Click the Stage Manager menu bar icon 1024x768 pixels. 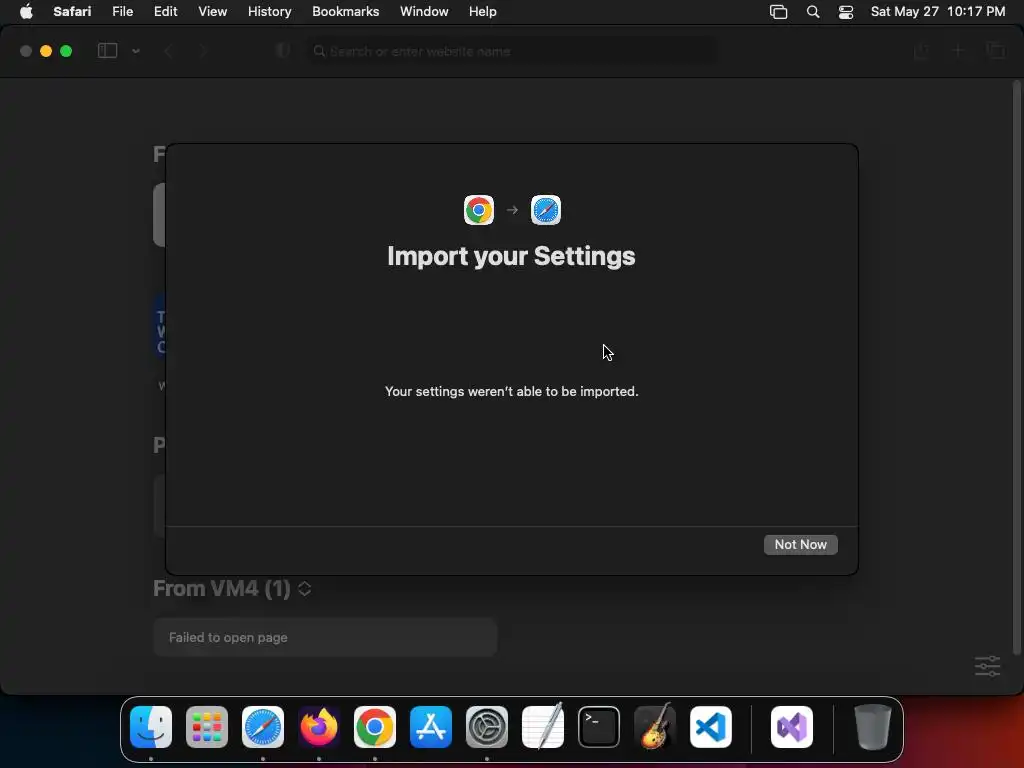coord(778,12)
